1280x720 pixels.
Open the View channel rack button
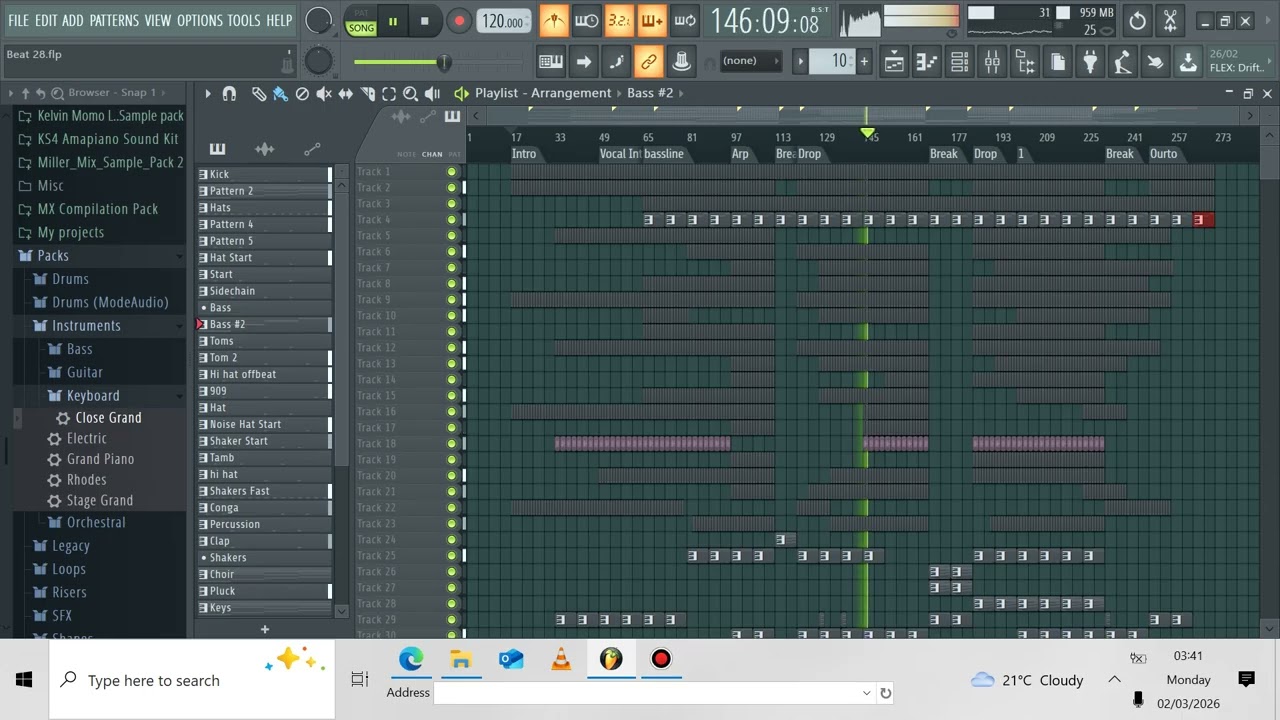tap(959, 62)
